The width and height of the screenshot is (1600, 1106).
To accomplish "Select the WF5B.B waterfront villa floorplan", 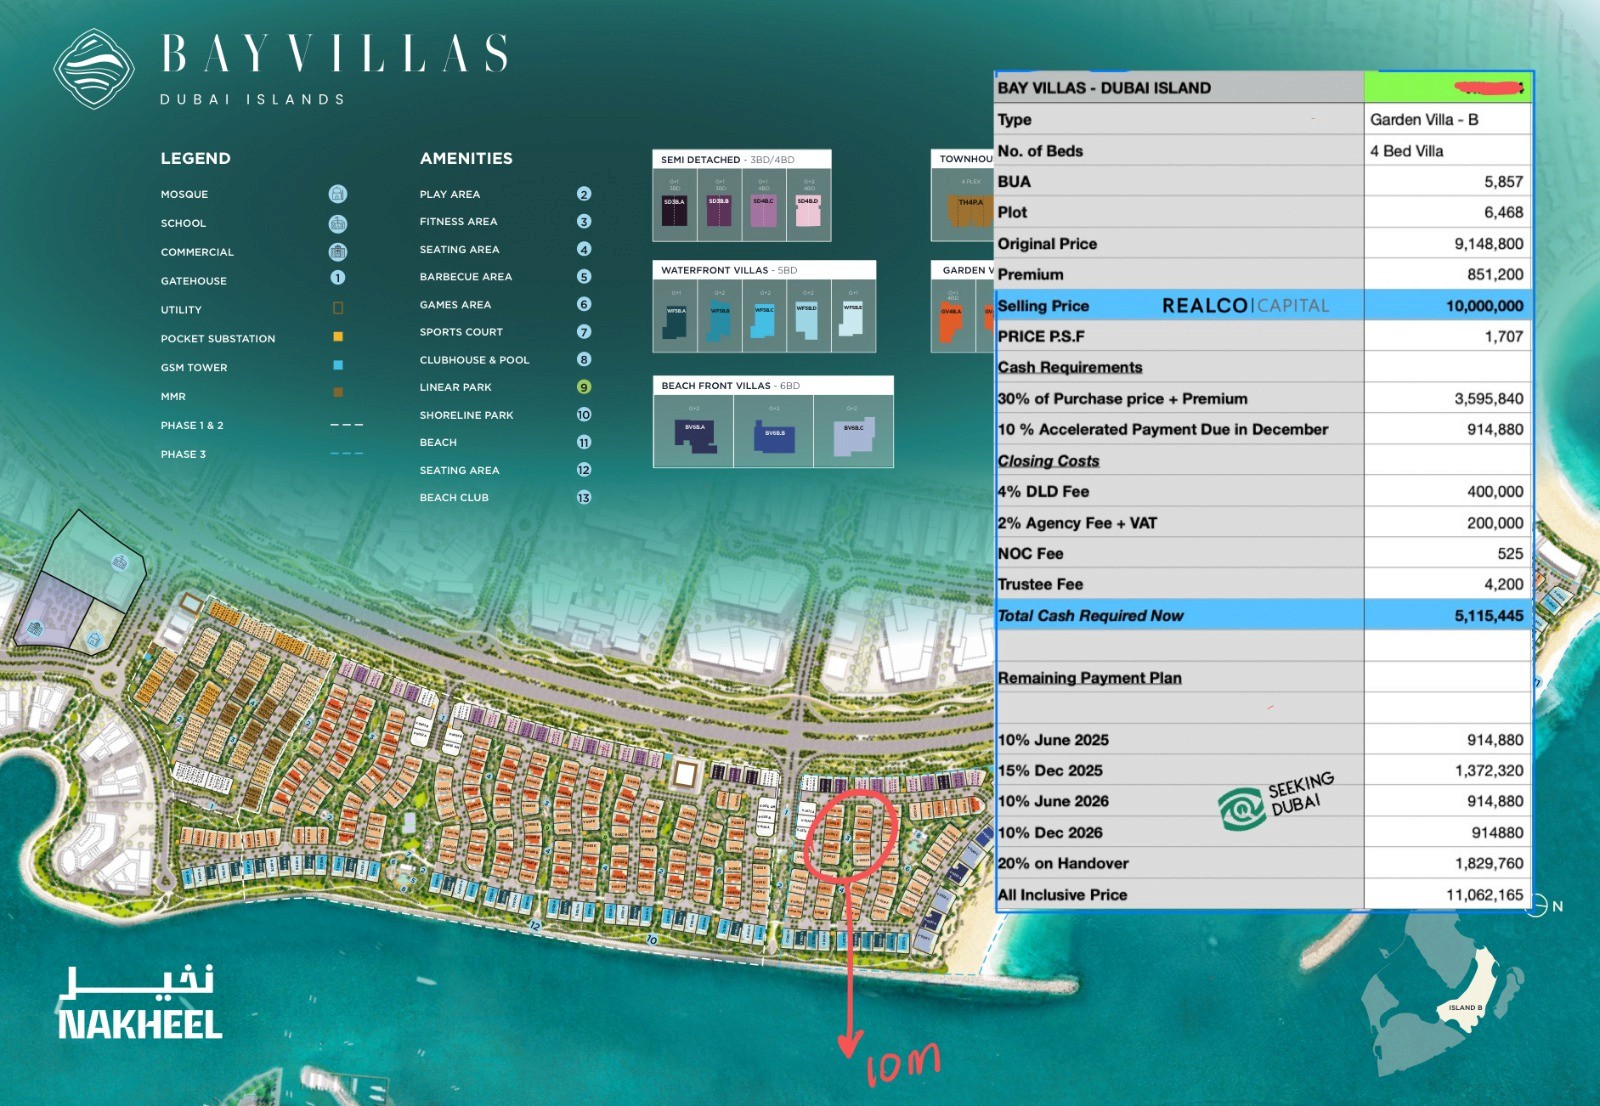I will (720, 321).
